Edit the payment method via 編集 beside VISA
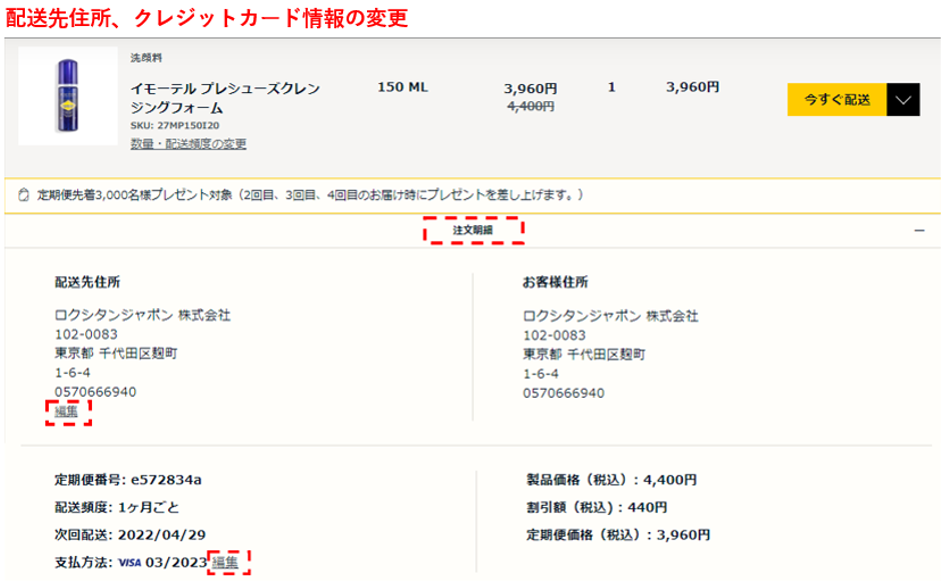The image size is (941, 581). [x=225, y=562]
